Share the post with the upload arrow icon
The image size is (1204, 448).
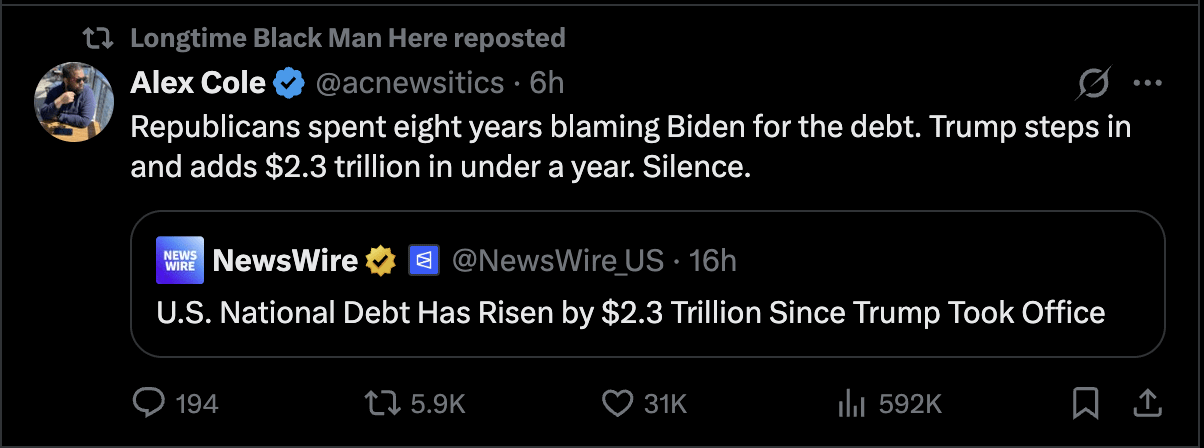(x=1146, y=403)
